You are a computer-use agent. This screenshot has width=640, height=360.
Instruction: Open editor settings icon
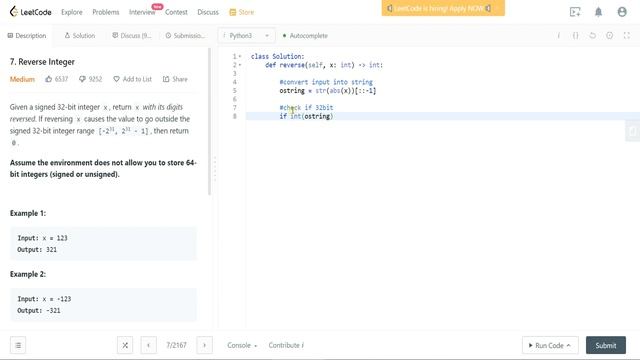pos(609,36)
